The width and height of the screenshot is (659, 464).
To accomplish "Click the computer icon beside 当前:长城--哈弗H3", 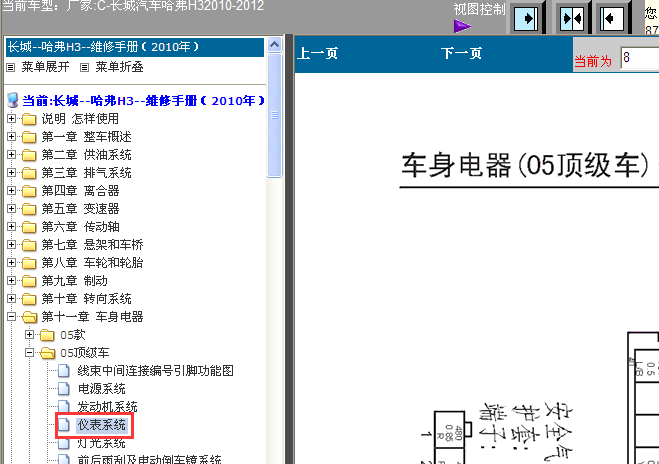I will point(13,100).
